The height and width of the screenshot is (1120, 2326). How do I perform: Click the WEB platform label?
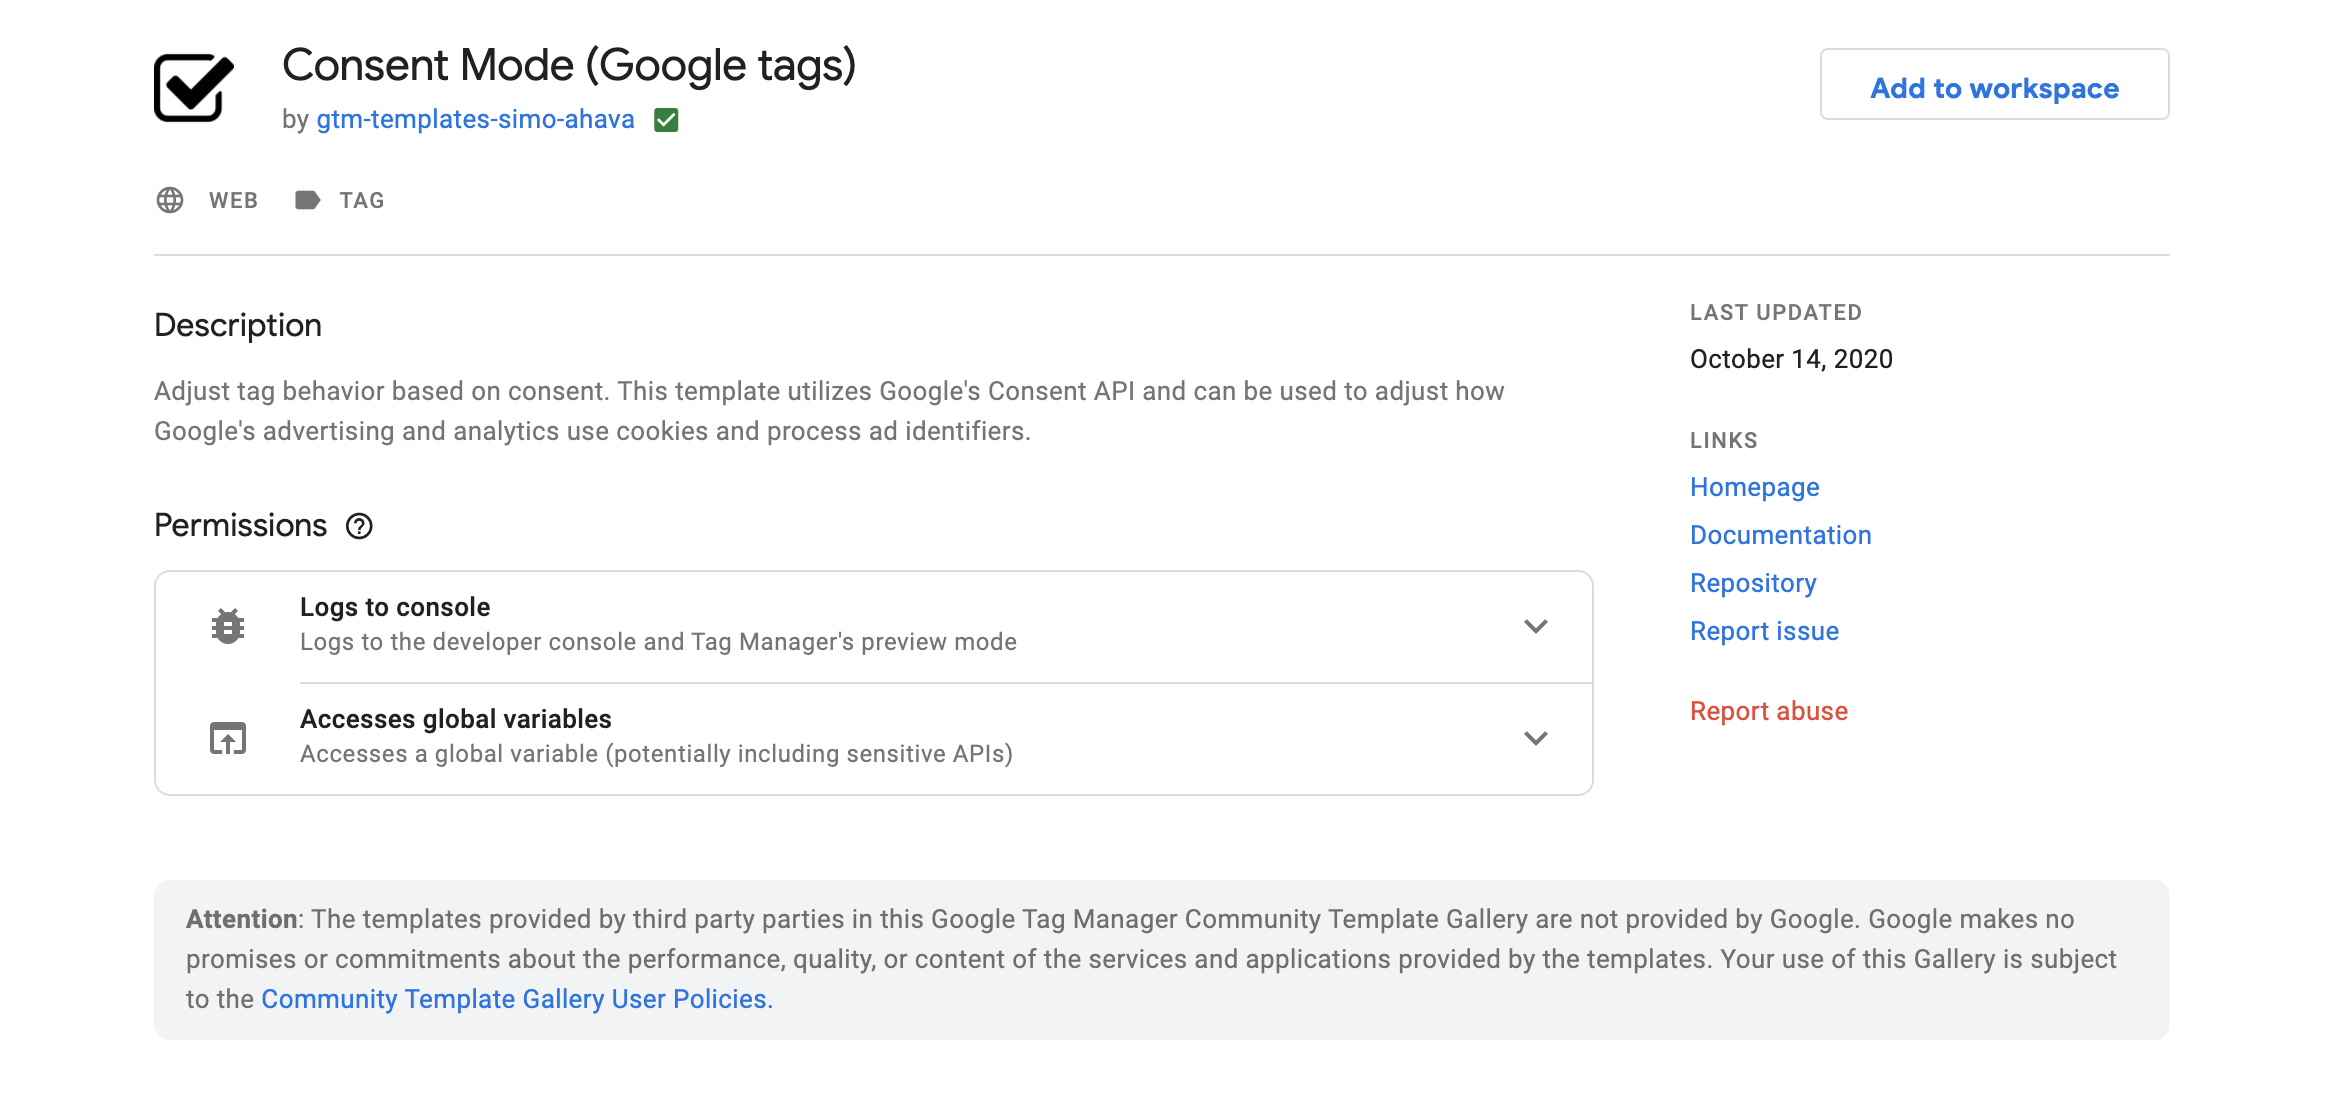[233, 200]
